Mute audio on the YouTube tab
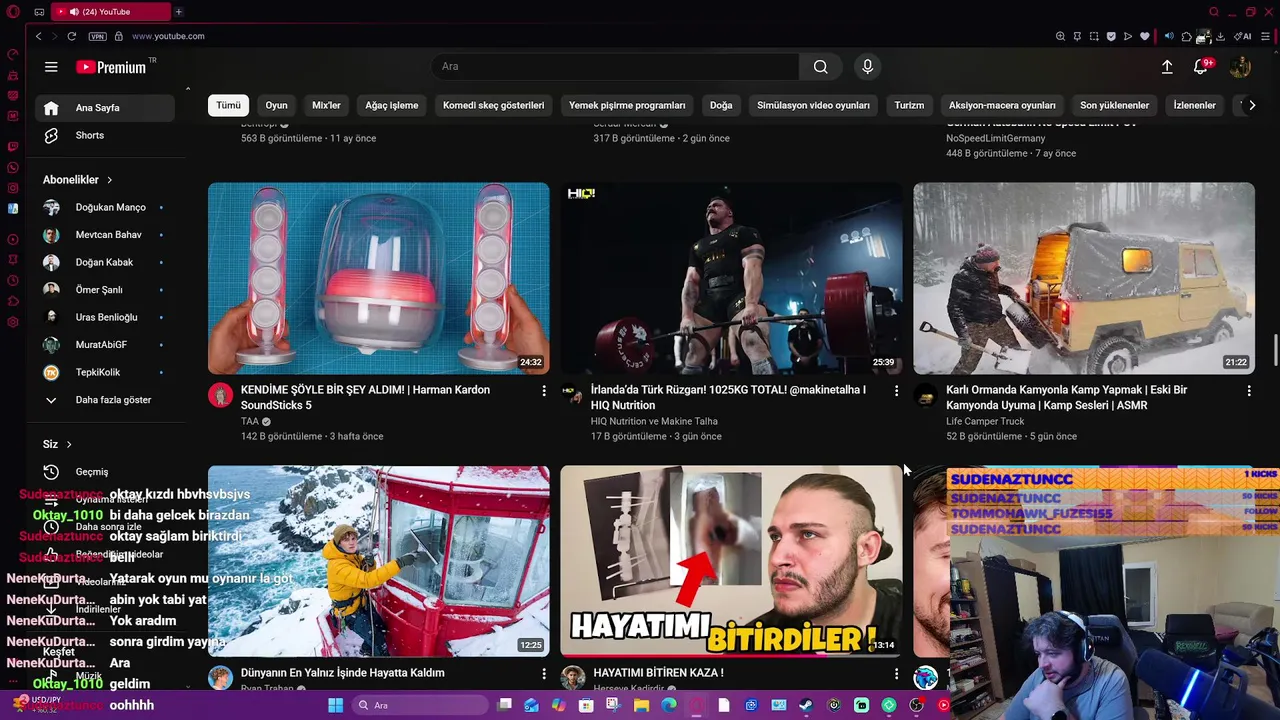The image size is (1280, 720). [74, 12]
